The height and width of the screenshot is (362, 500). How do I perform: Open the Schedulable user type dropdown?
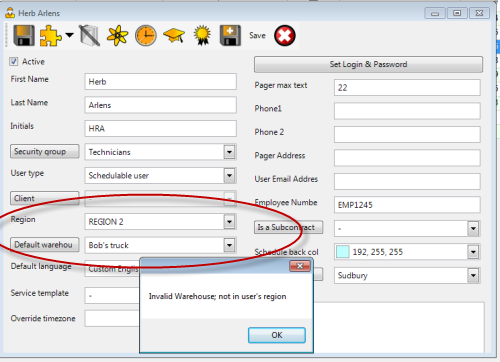229,175
